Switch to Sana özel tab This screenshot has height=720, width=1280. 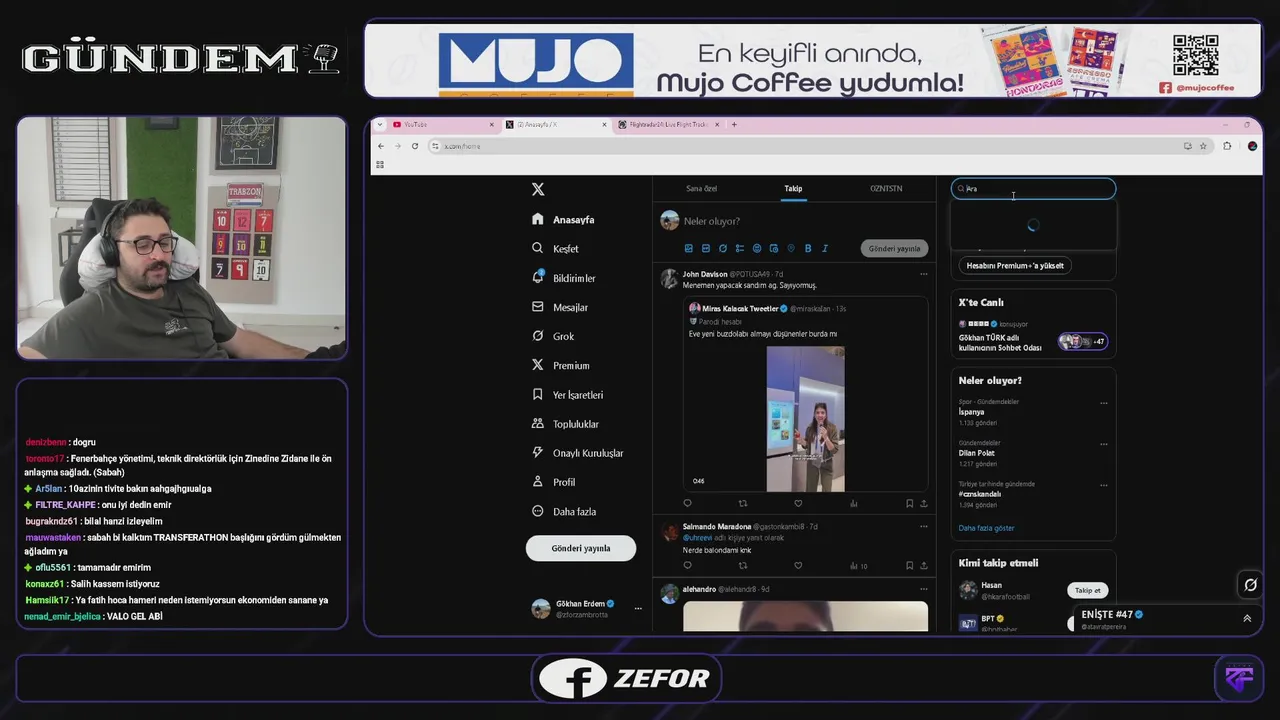(701, 188)
